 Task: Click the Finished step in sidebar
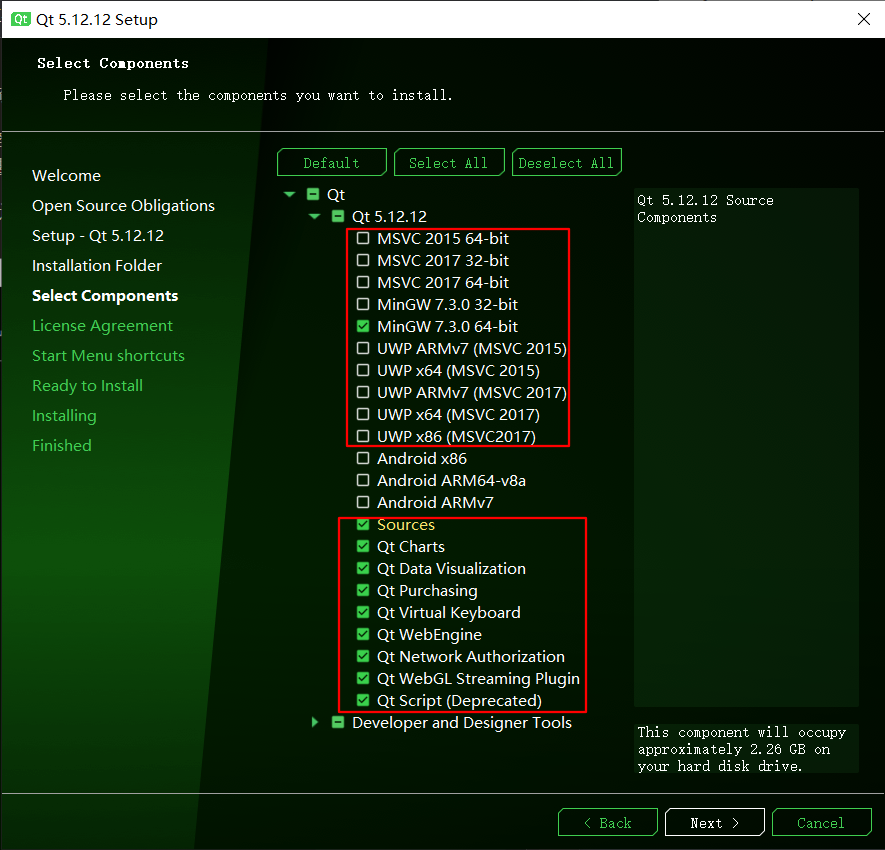coord(62,445)
